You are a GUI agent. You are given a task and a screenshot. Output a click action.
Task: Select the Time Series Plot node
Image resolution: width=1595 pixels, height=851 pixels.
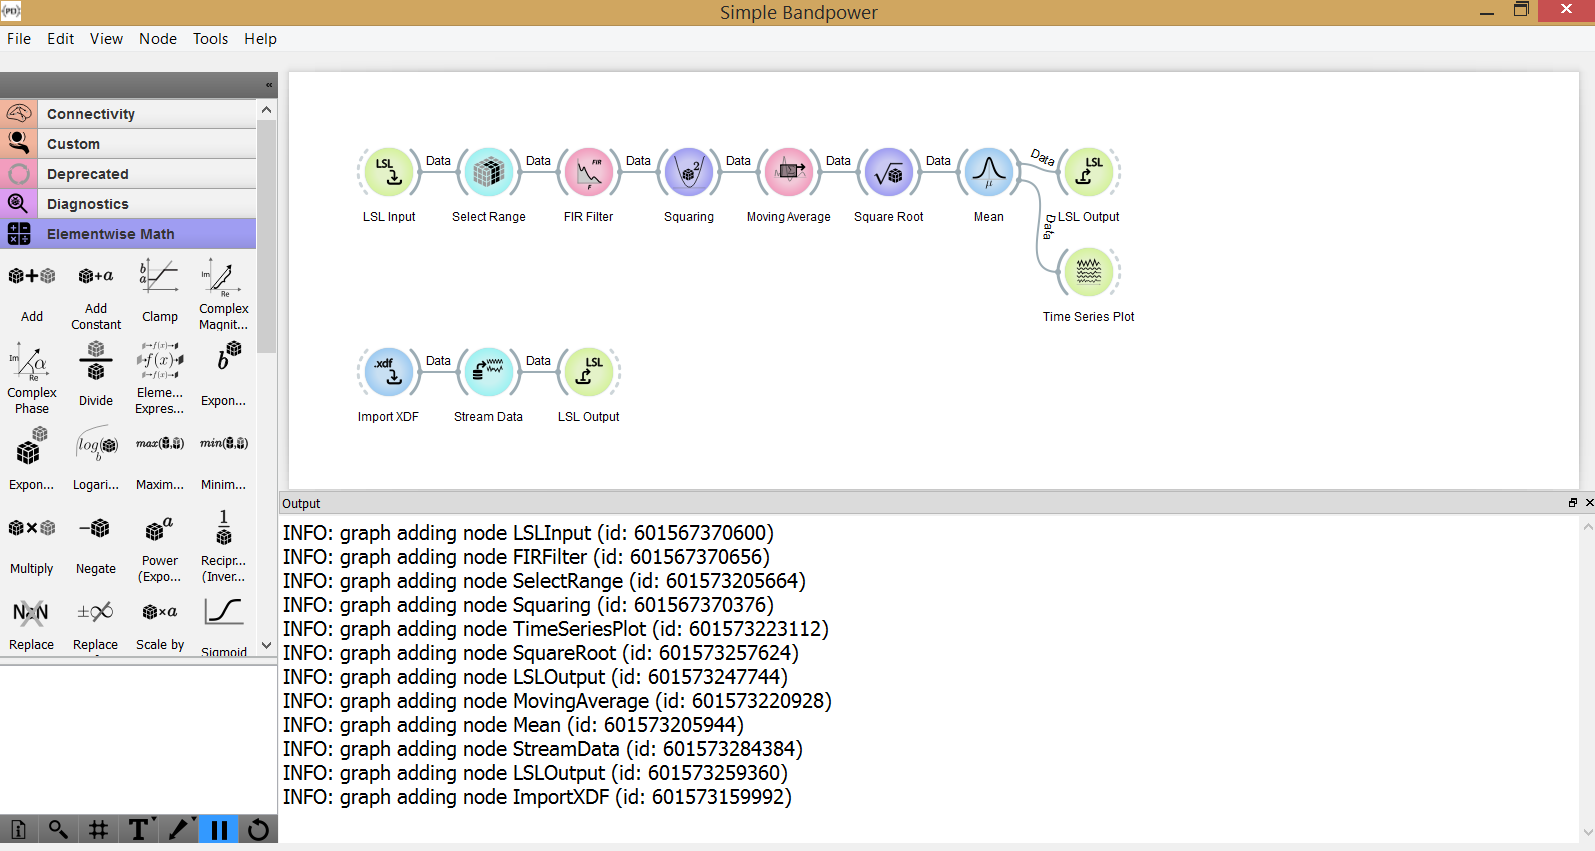[1089, 272]
